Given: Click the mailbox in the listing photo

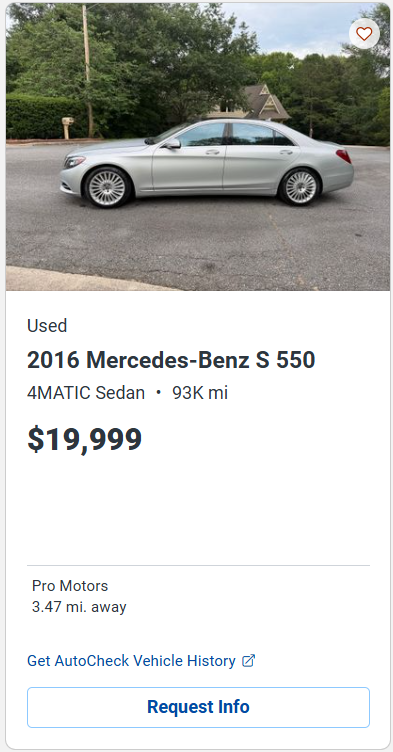Looking at the screenshot, I should coord(68,127).
